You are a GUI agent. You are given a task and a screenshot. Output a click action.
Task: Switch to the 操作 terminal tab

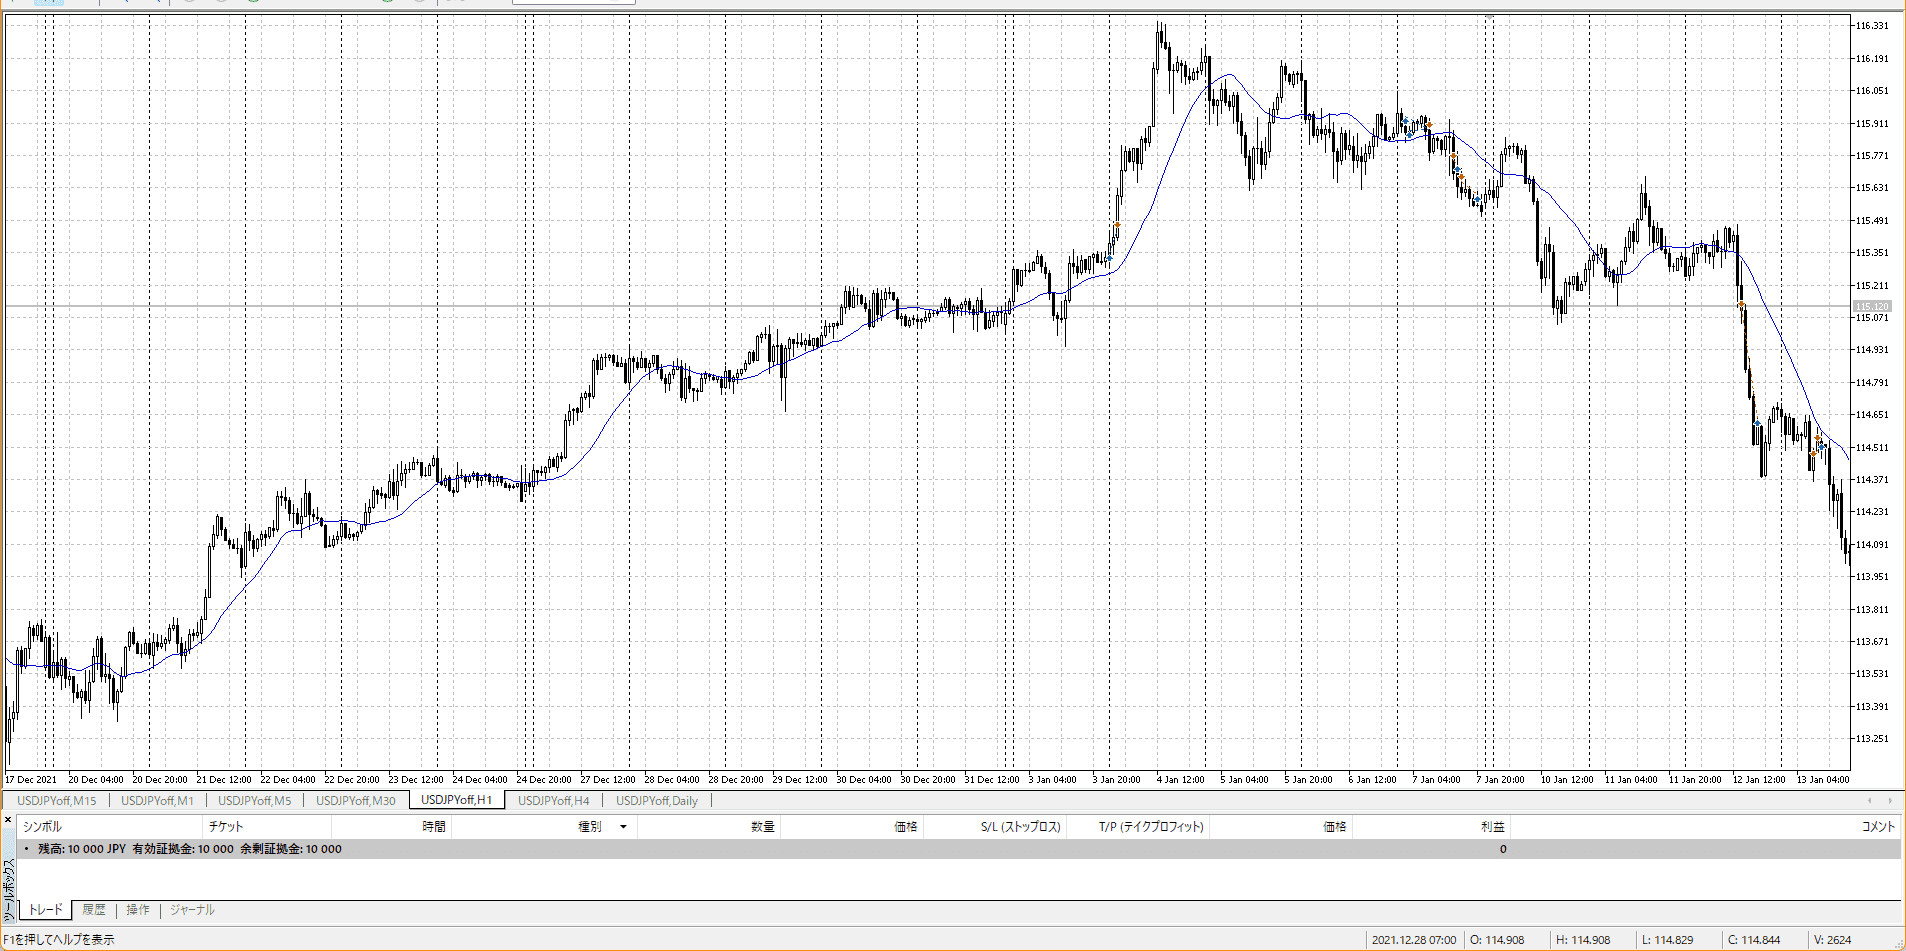pyautogui.click(x=138, y=910)
